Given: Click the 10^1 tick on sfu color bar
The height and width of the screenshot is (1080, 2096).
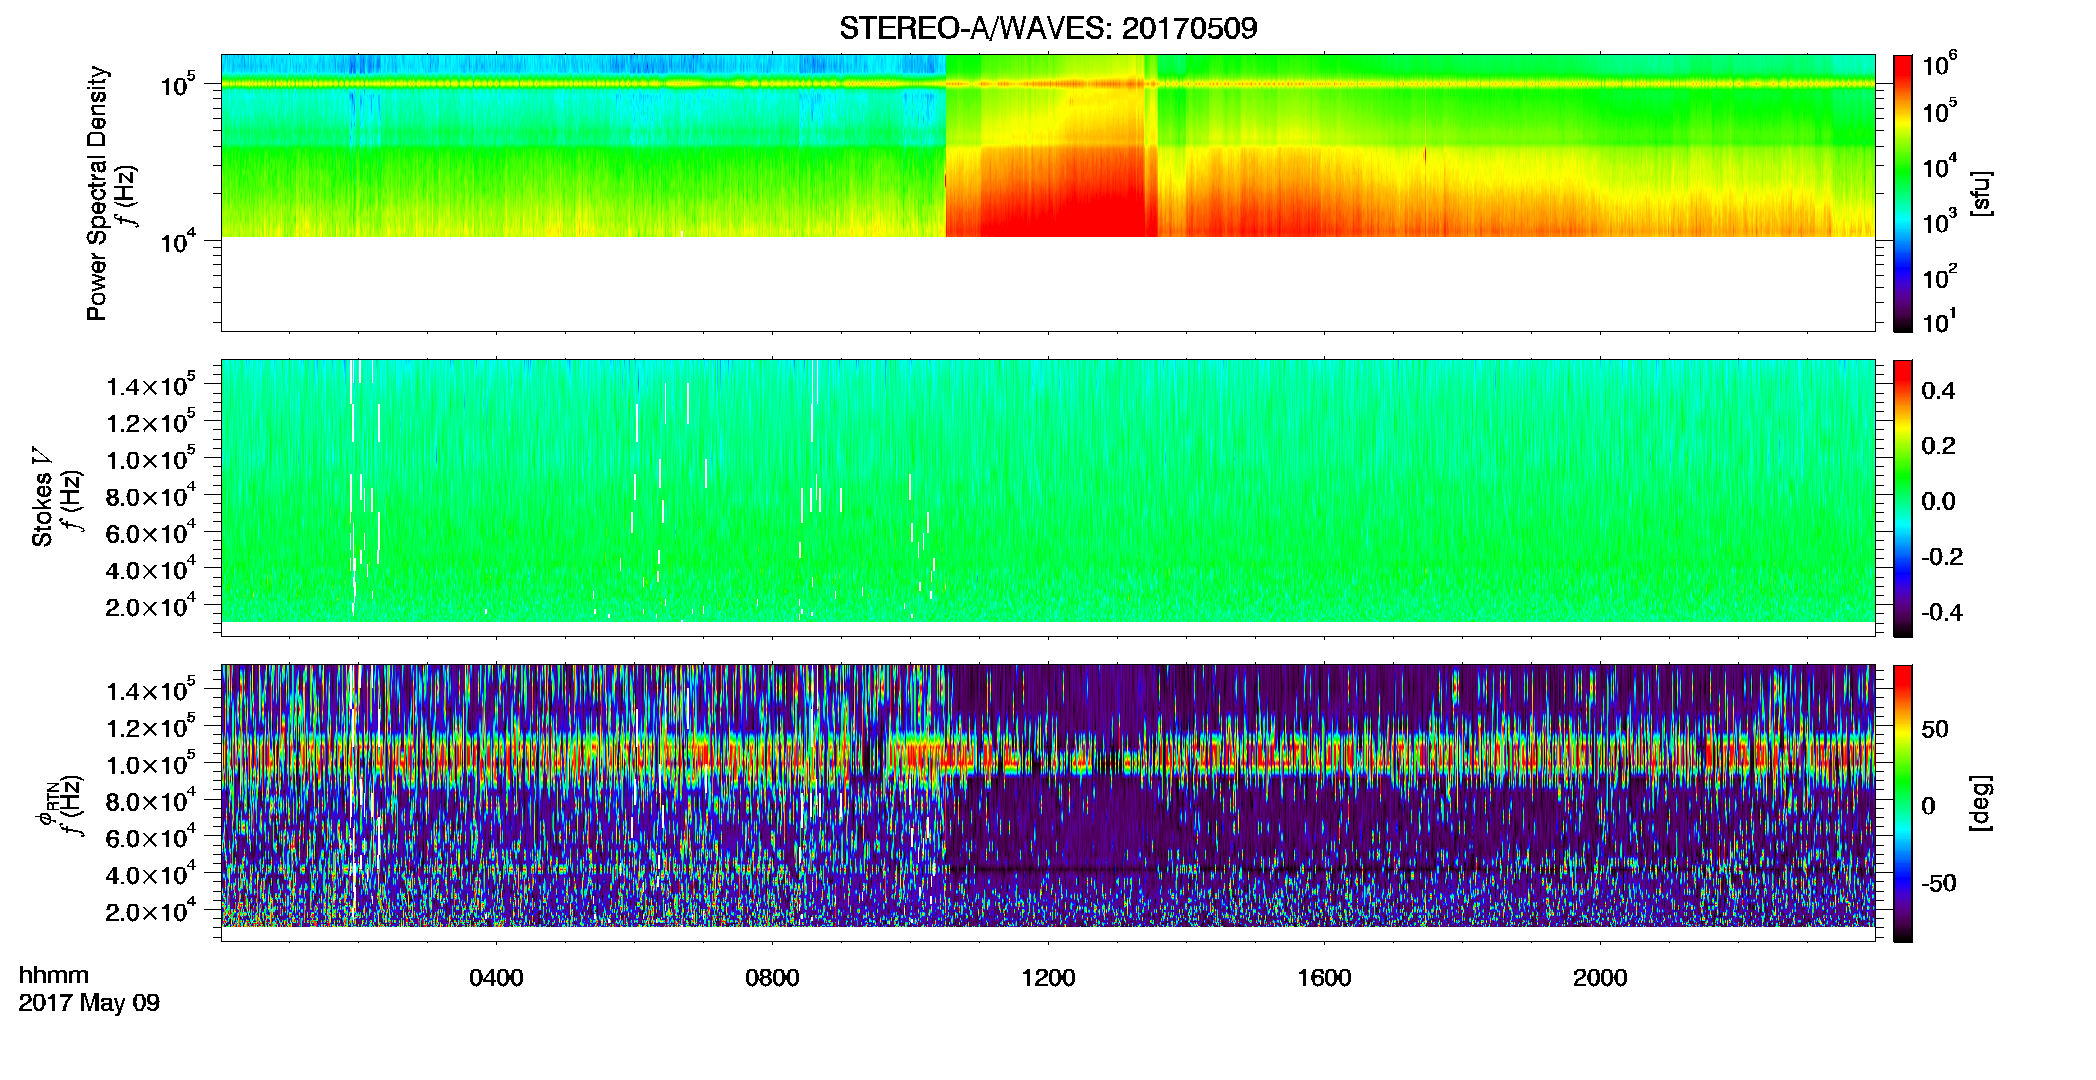Looking at the screenshot, I should [1940, 321].
